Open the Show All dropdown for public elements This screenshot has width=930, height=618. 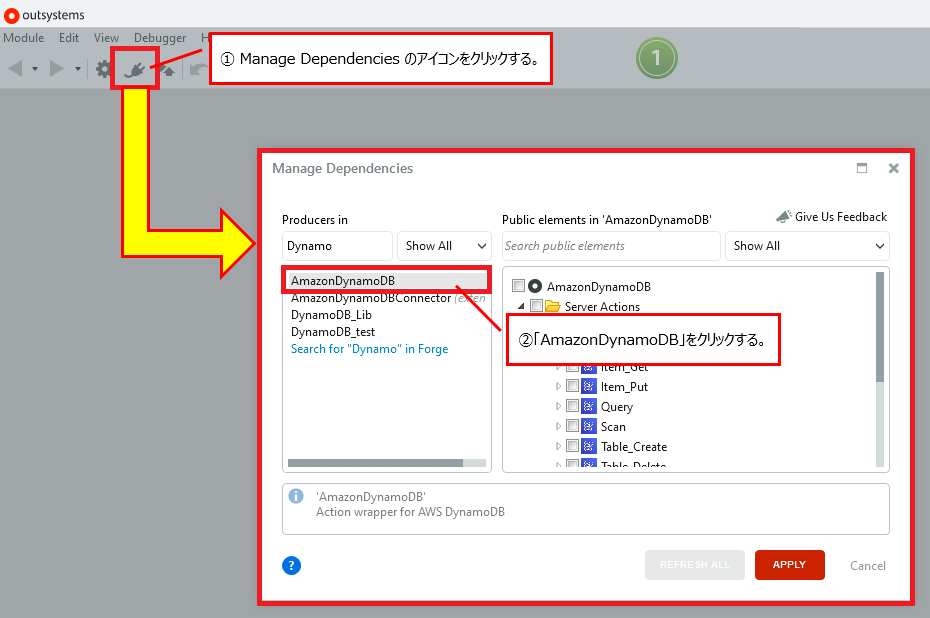tap(807, 245)
